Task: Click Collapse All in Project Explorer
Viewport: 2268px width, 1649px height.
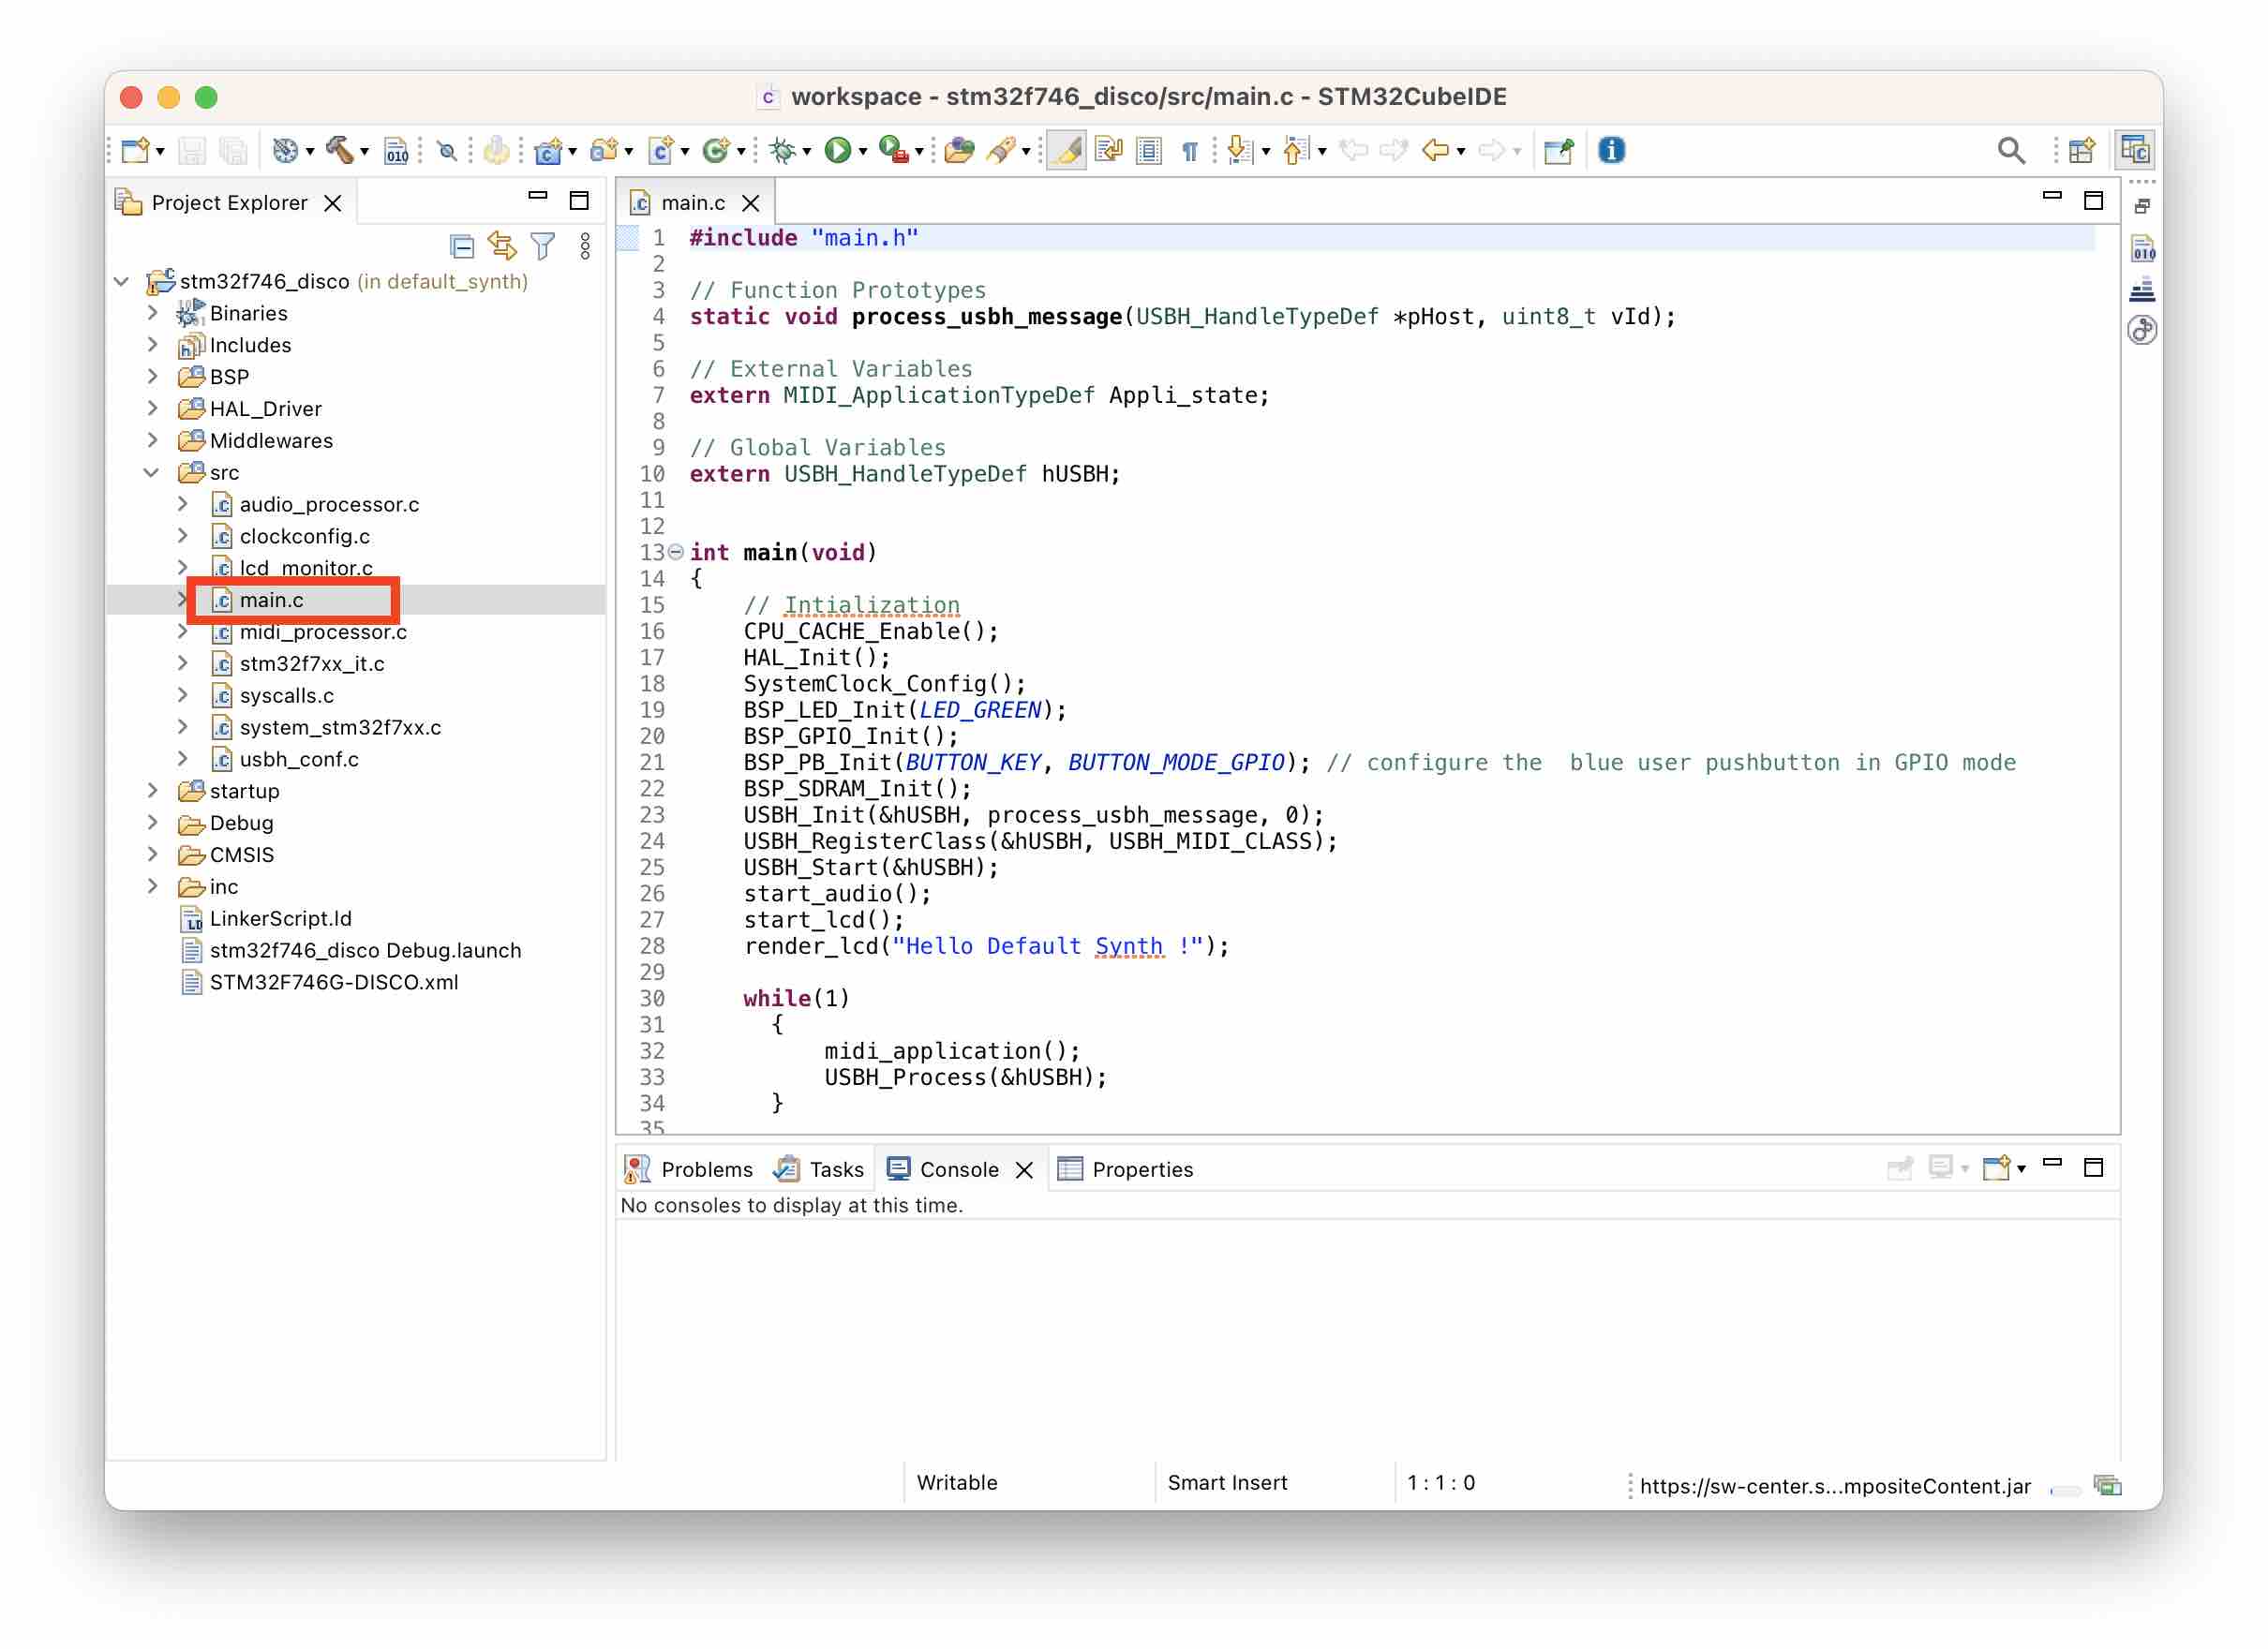Action: click(x=462, y=246)
